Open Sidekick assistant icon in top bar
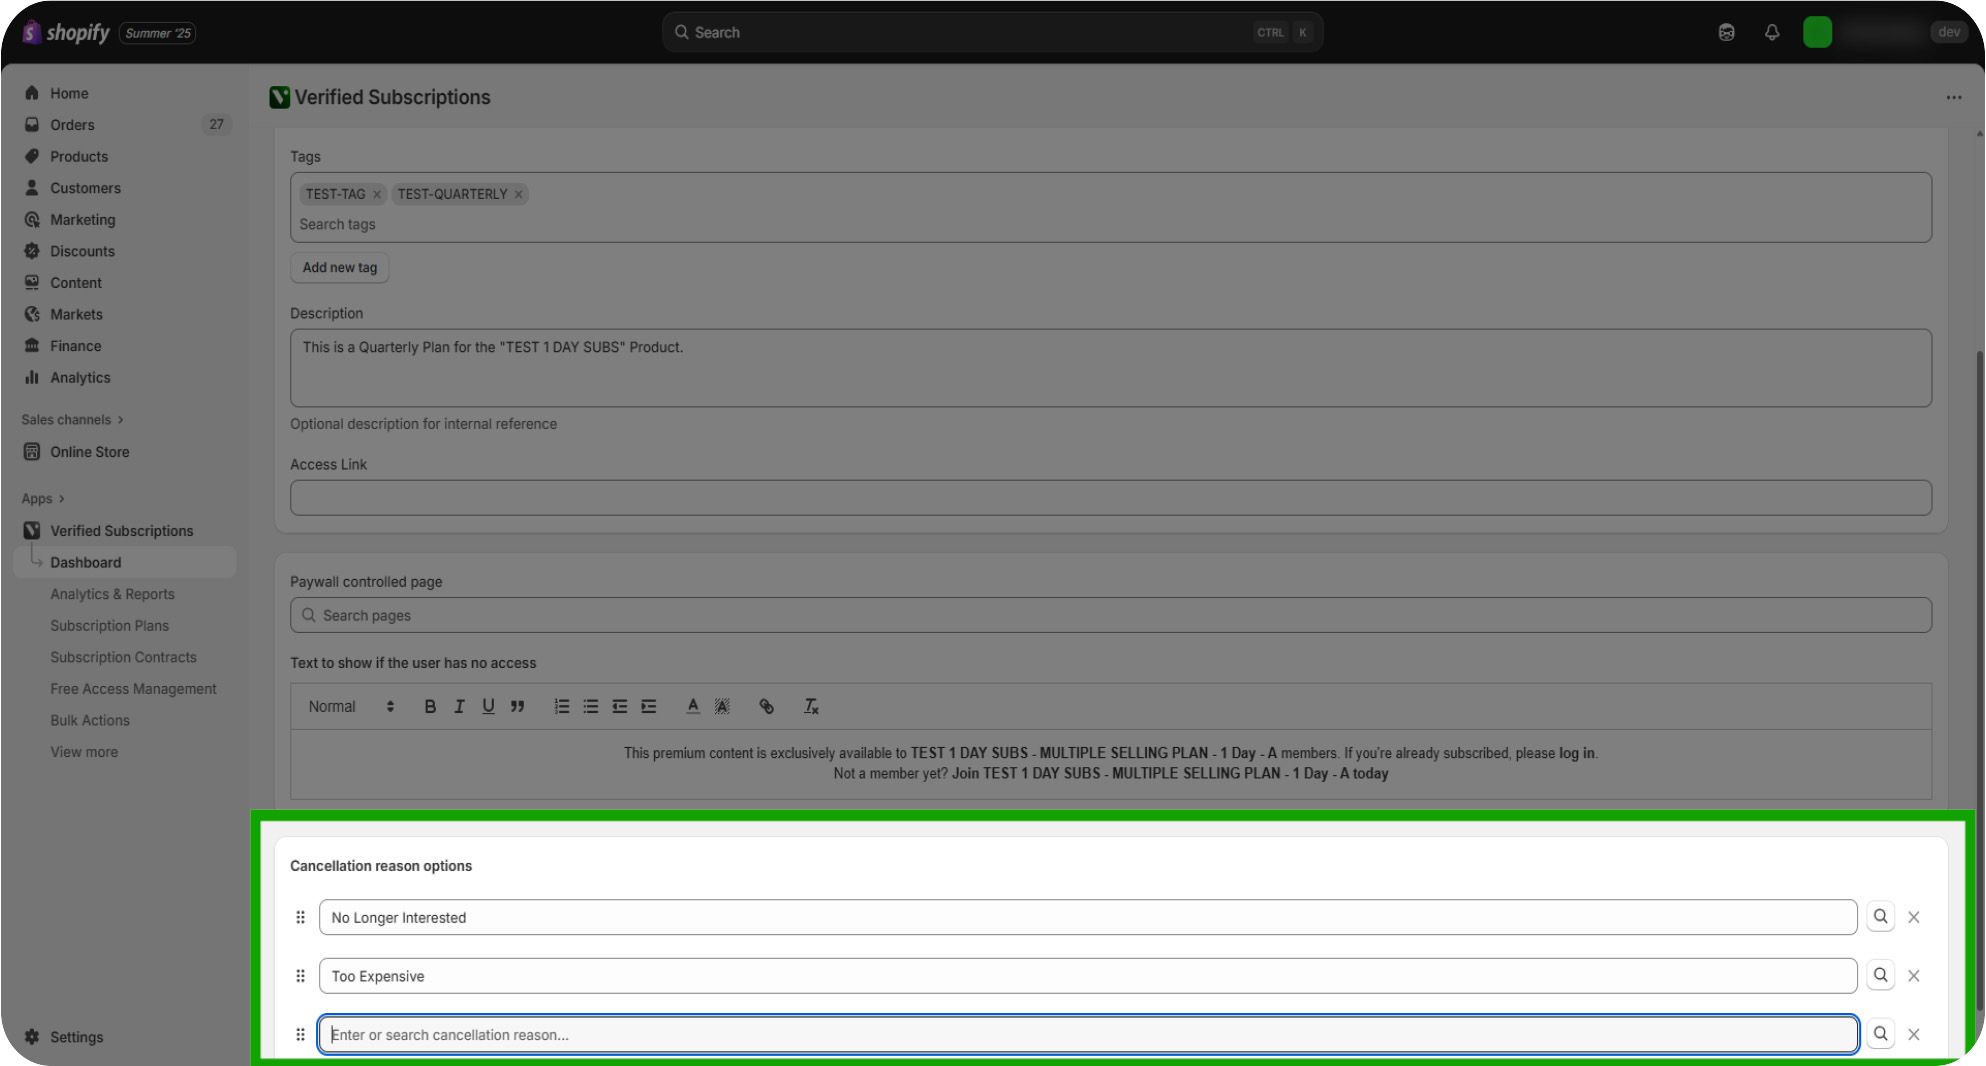Screen dimensions: 1986x1066 [1726, 32]
